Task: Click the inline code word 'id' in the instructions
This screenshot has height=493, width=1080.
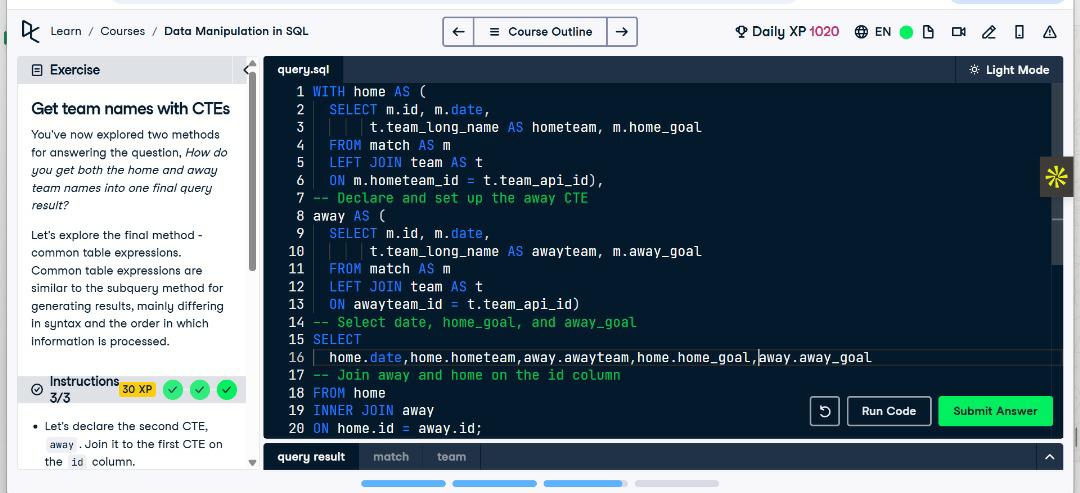Action: 77,462
